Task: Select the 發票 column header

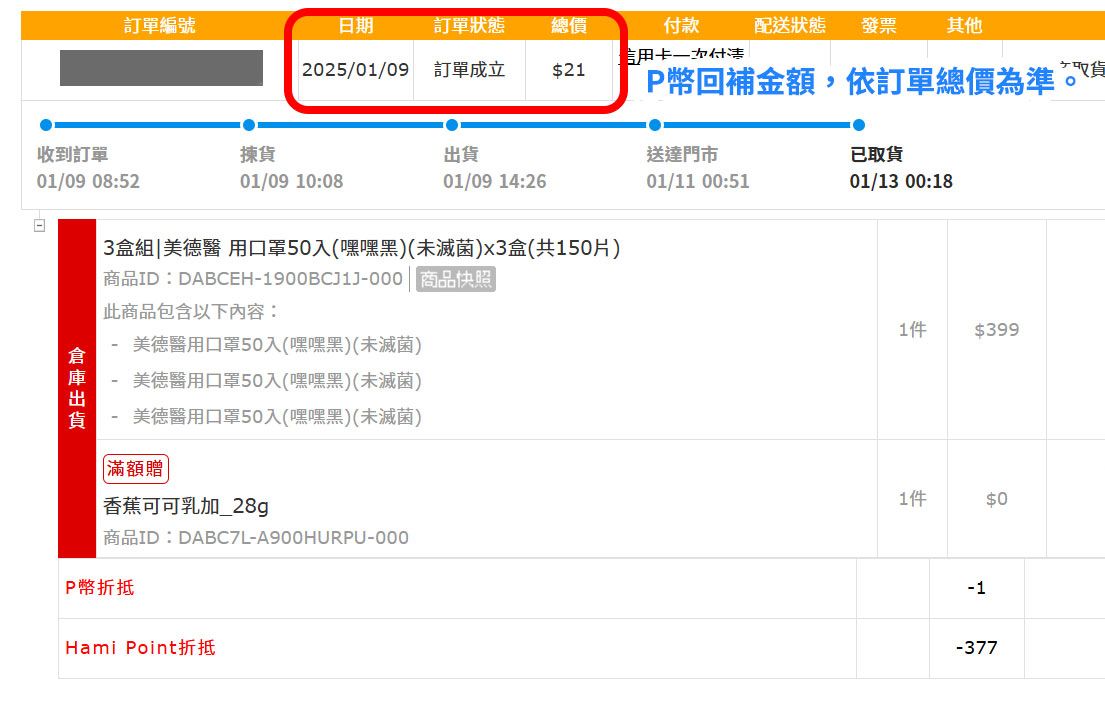Action: [877, 26]
